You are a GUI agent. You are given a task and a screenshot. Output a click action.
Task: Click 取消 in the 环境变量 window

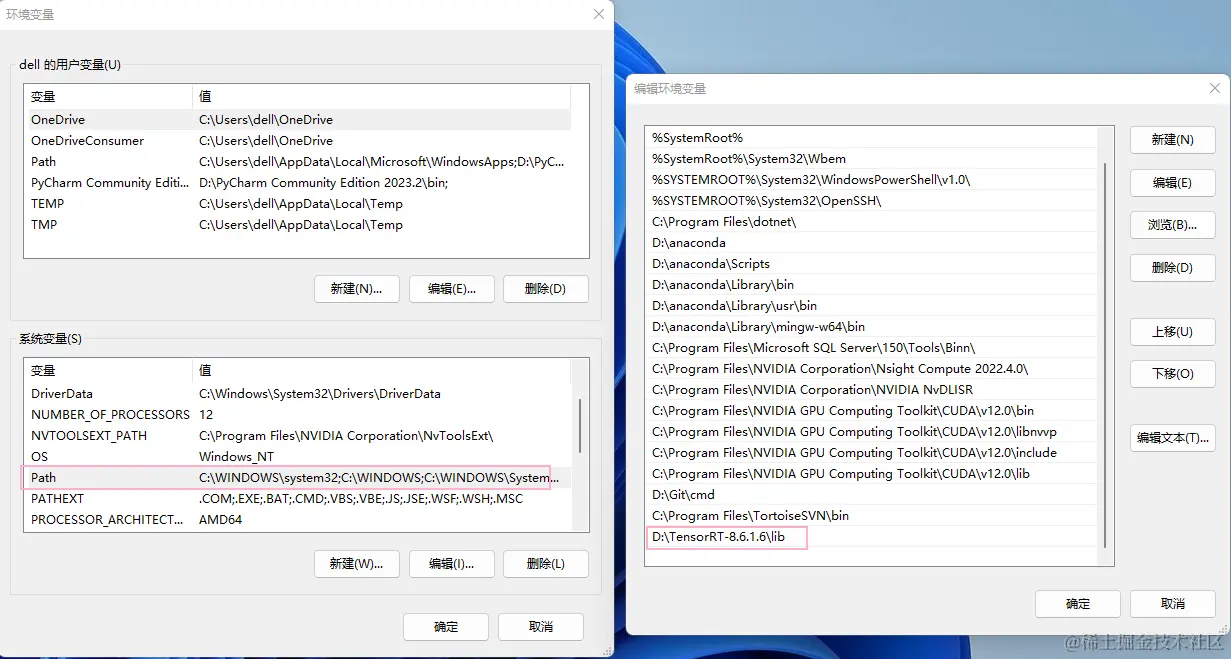[x=541, y=627]
